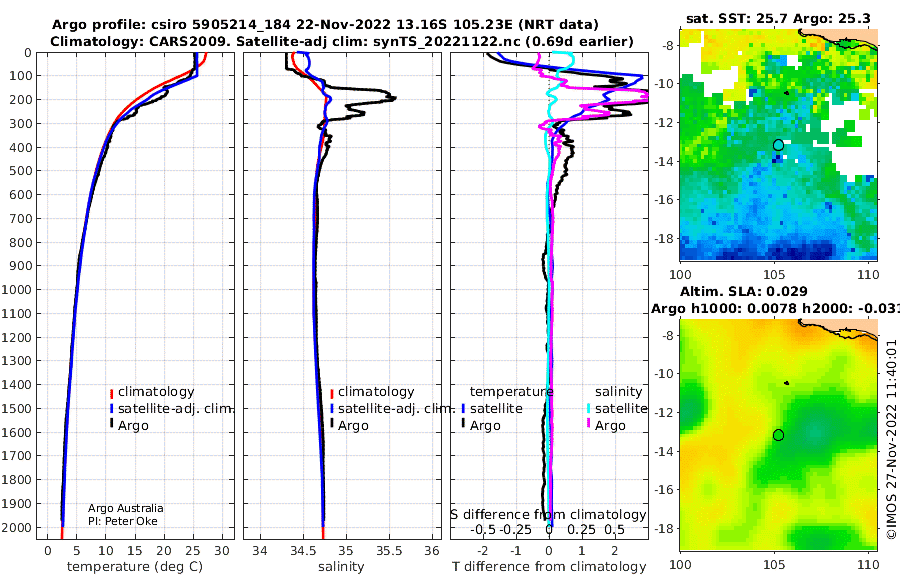
Task: Click the 'Argo Australia' text
Action: (125, 508)
